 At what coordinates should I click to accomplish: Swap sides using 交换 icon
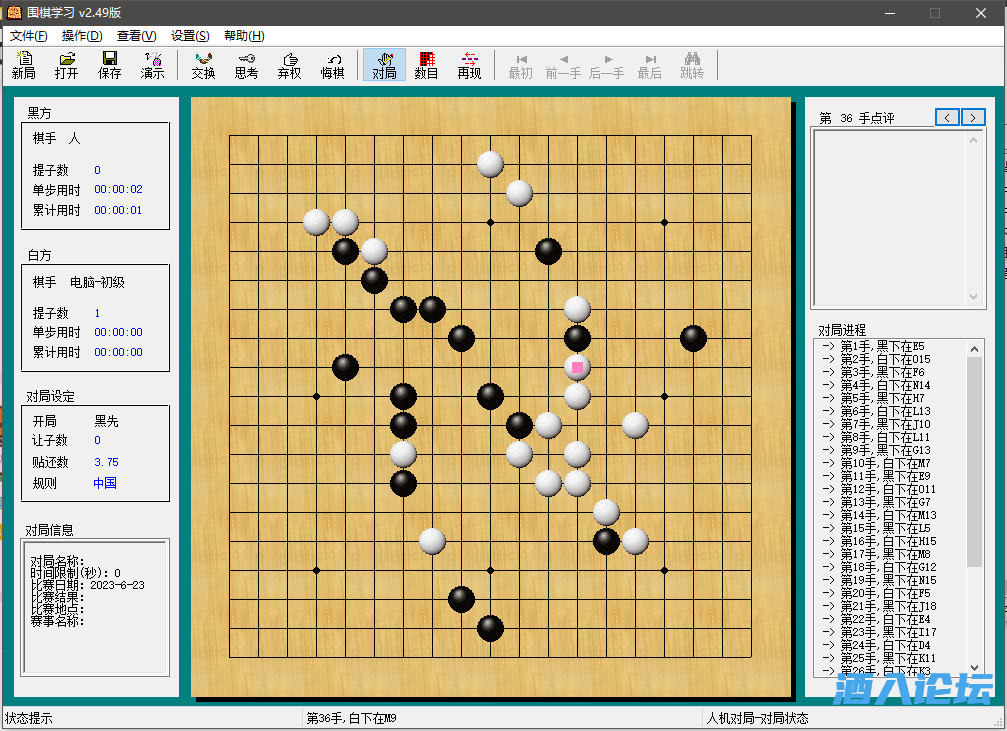pyautogui.click(x=203, y=65)
